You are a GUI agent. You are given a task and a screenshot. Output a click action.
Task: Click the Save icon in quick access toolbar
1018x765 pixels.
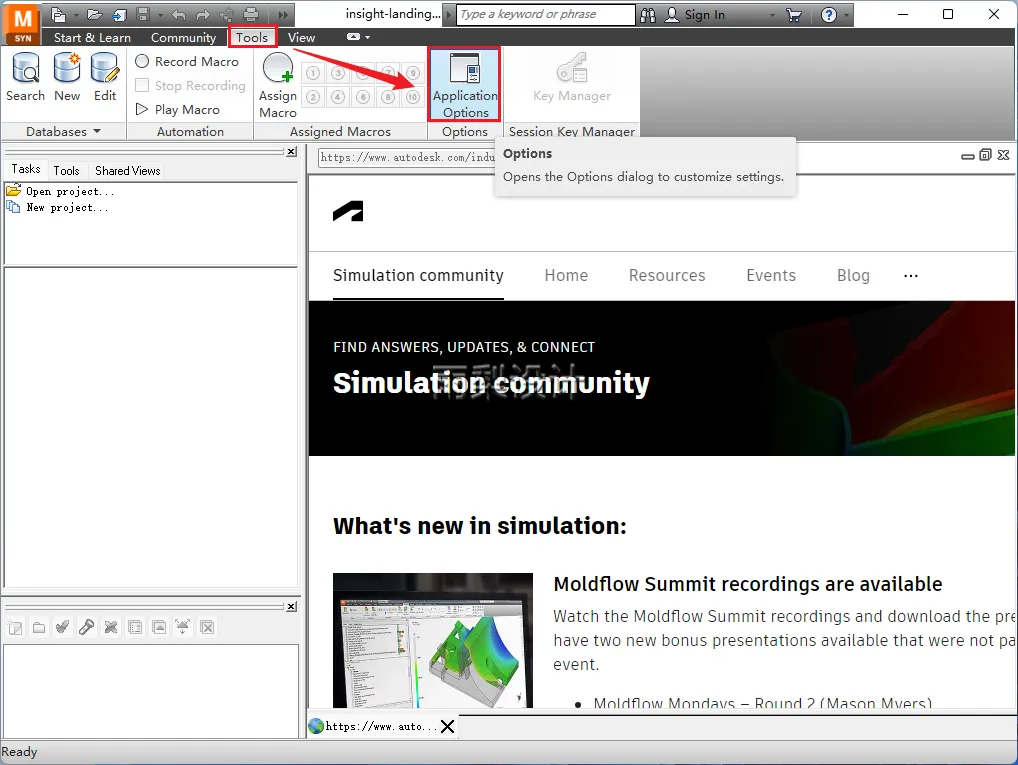pyautogui.click(x=143, y=14)
